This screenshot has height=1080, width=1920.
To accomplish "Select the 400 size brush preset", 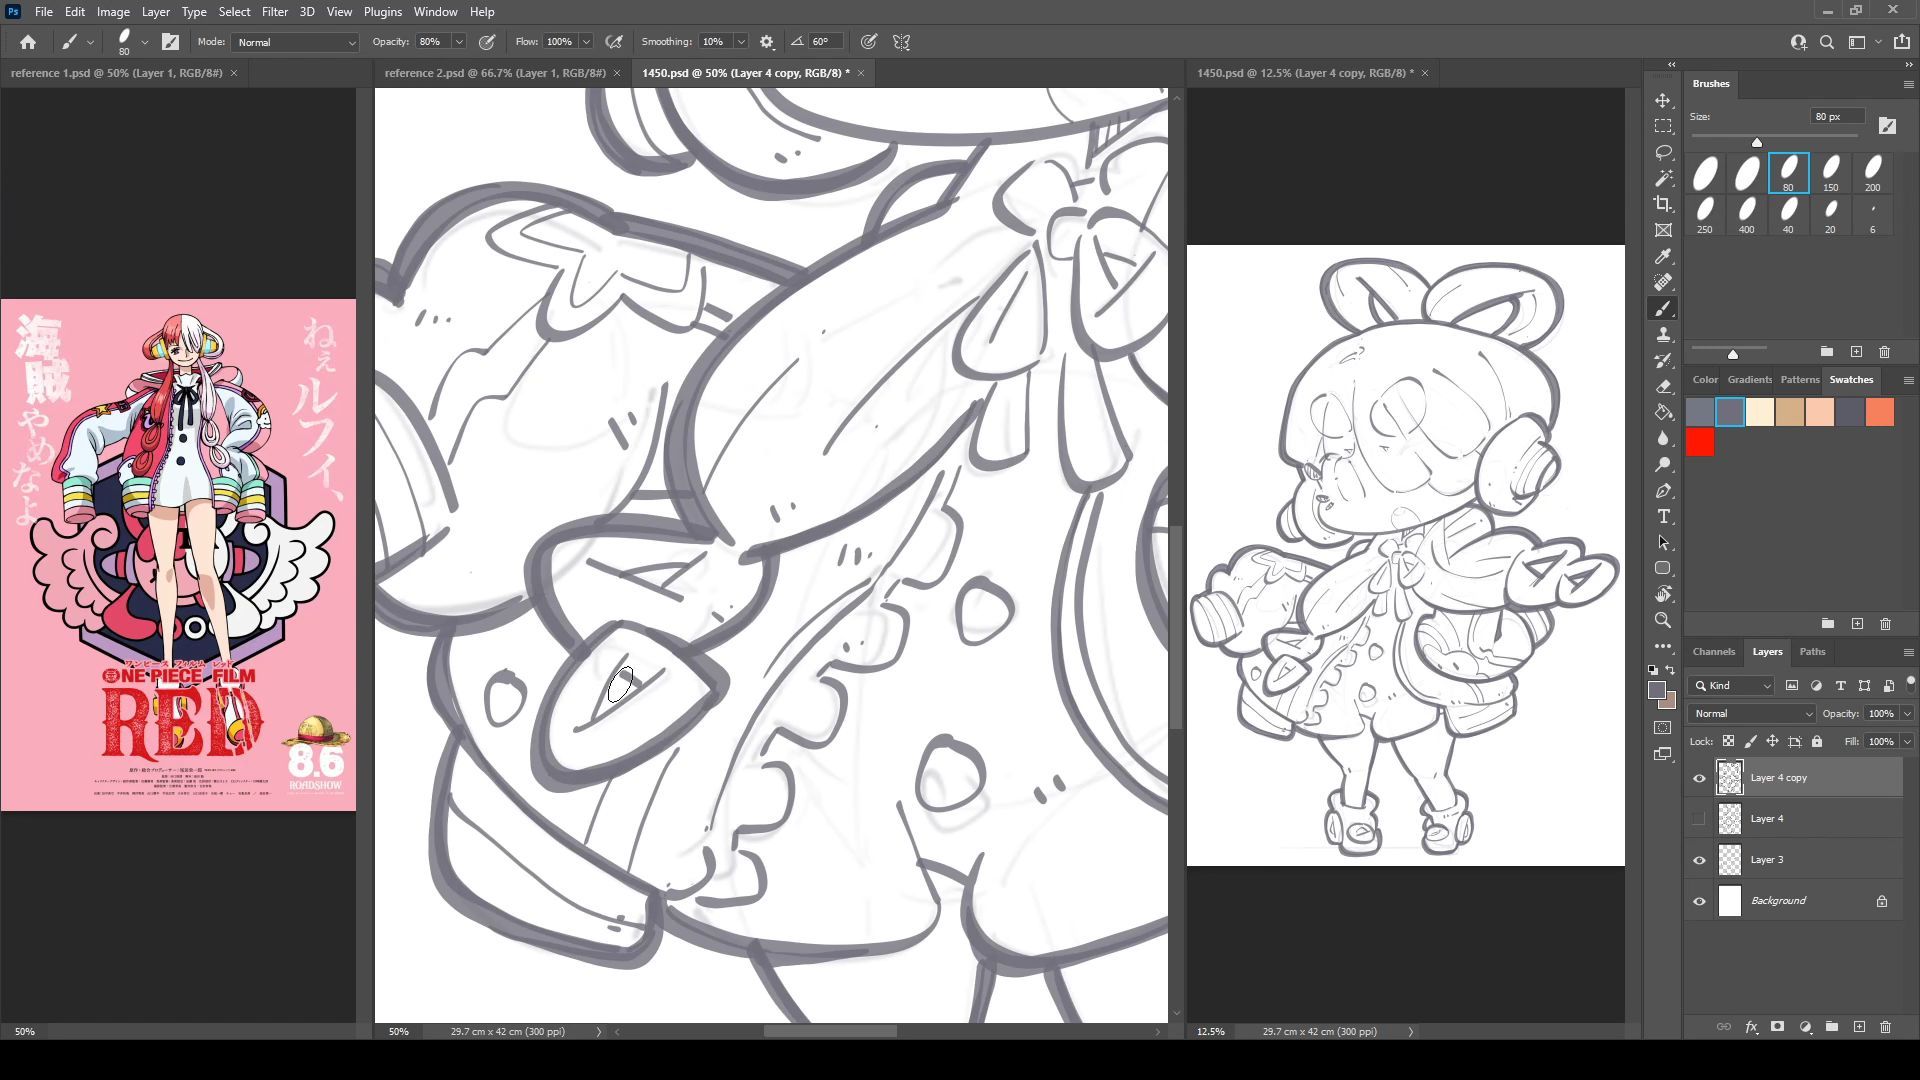I will click(x=1746, y=215).
